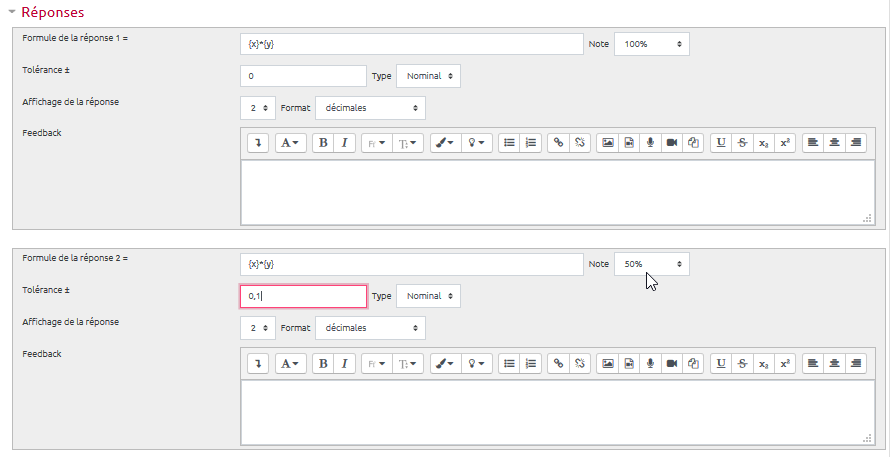
Task: Record video in response 1 feedback editor
Action: 671,143
